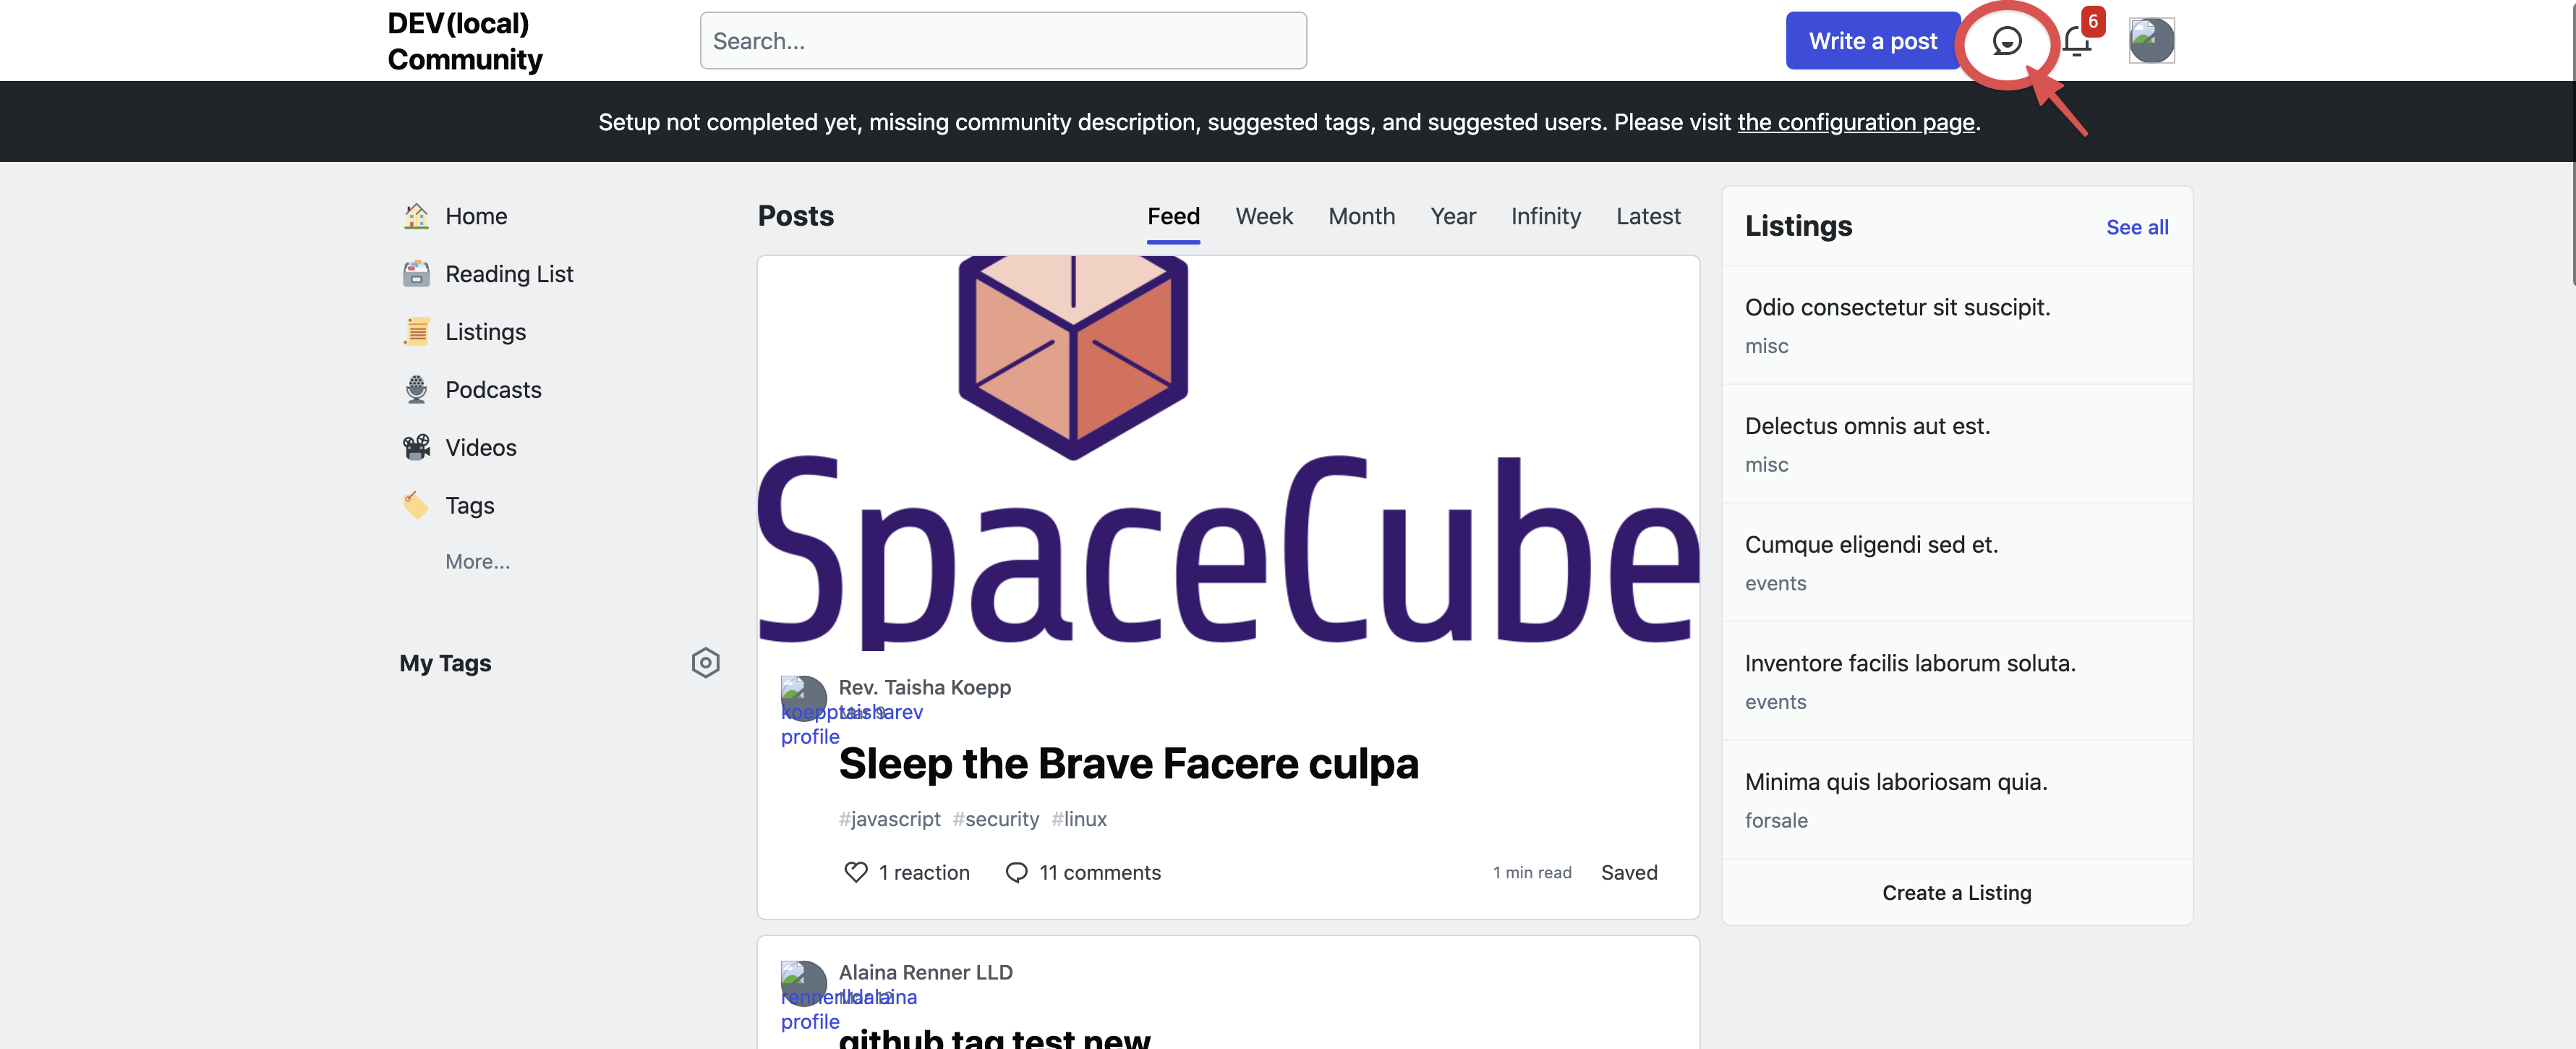The image size is (2576, 1049).
Task: Select the Infinity feed tab
Action: [1545, 216]
